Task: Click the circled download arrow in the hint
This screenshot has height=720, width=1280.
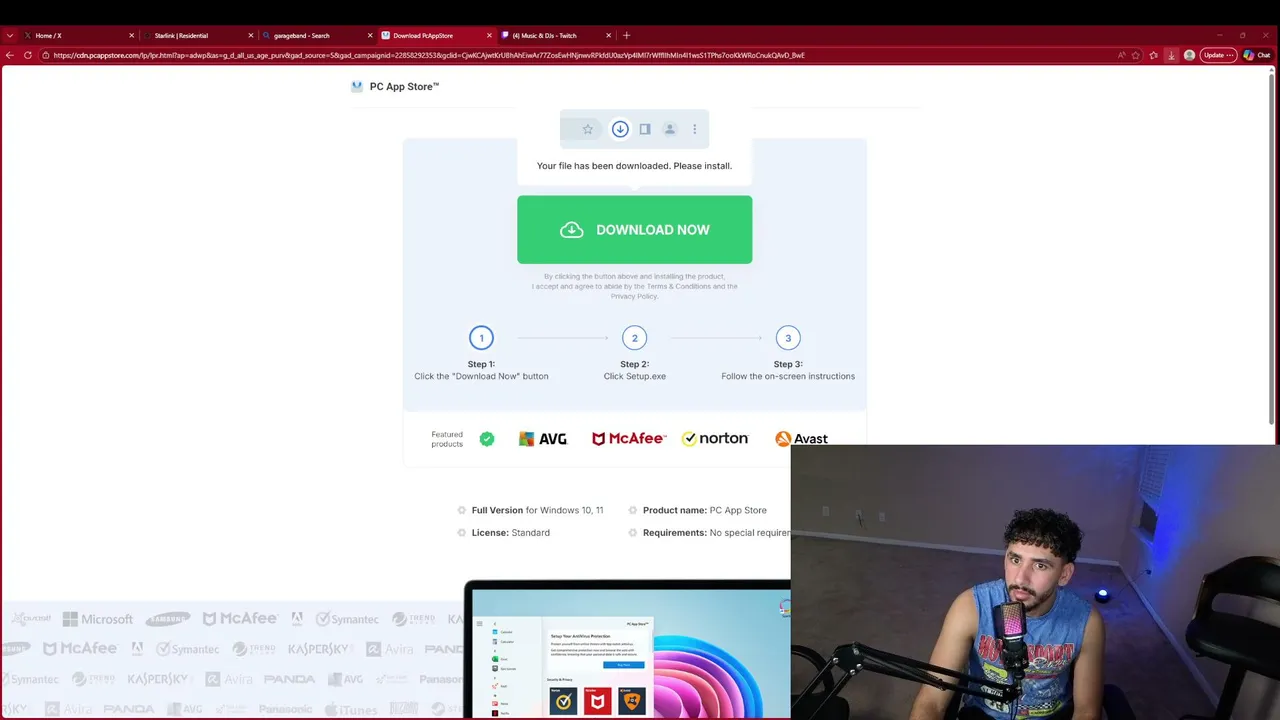Action: tap(620, 129)
